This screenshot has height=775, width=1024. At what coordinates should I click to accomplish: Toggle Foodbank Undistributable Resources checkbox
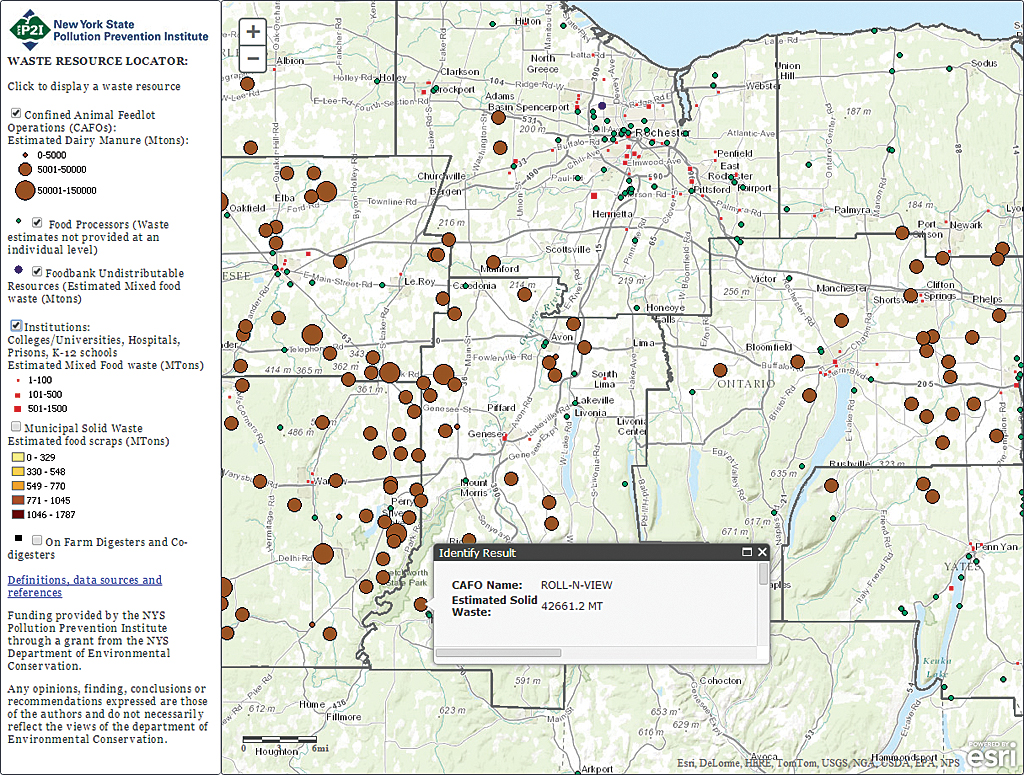pyautogui.click(x=37, y=272)
